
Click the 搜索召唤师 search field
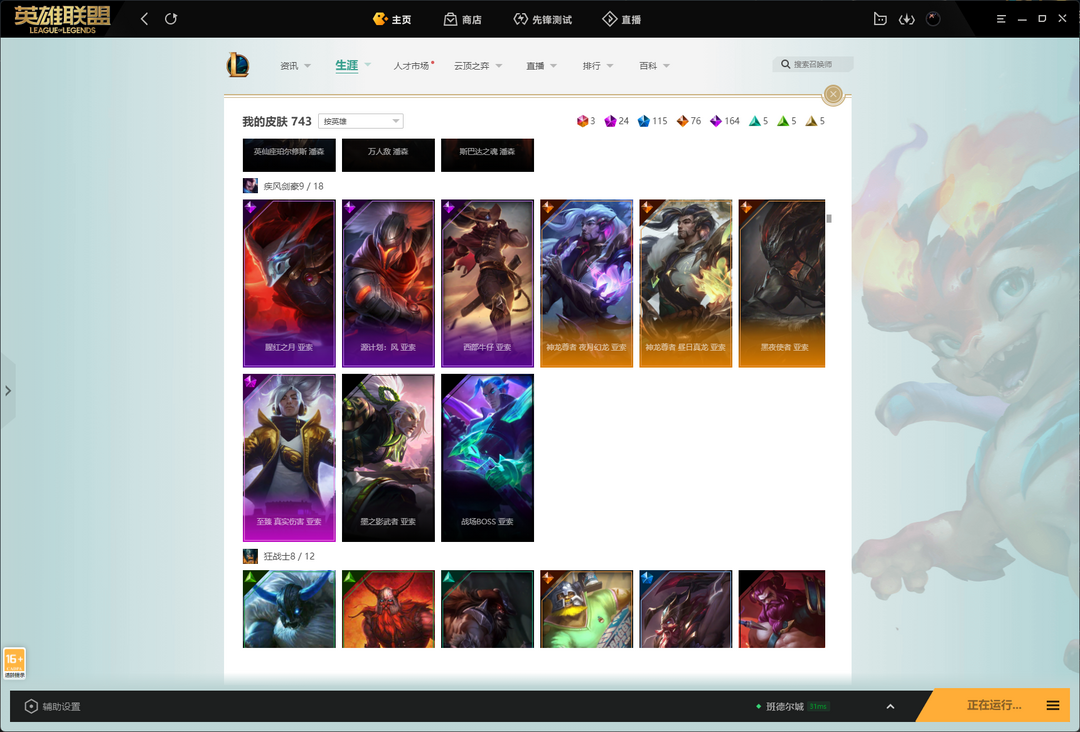pyautogui.click(x=813, y=64)
